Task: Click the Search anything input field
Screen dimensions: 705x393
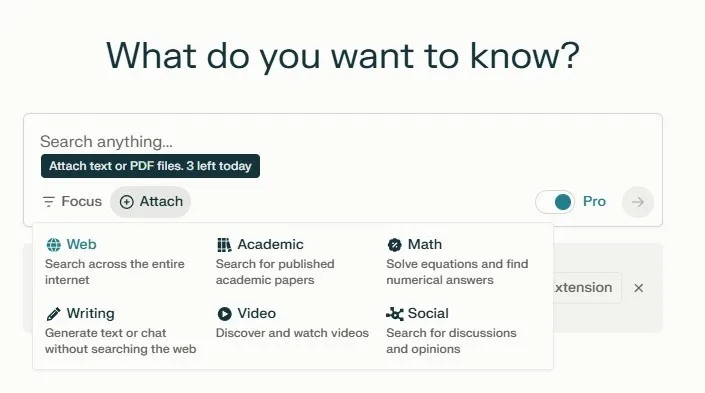Action: point(342,142)
